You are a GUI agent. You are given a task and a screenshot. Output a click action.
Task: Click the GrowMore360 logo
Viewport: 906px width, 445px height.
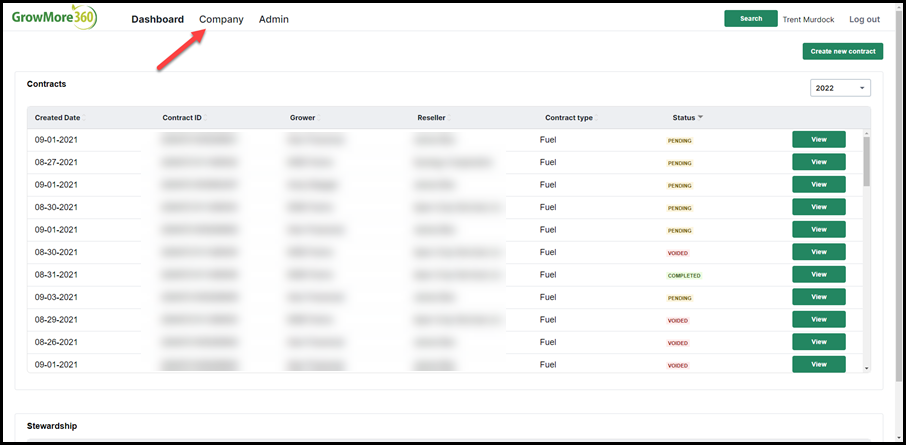pos(54,18)
